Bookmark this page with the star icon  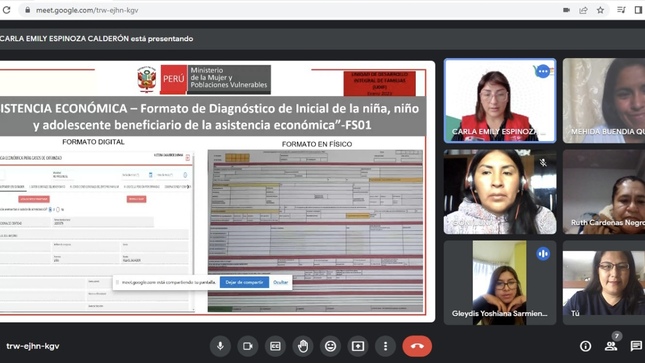point(601,10)
